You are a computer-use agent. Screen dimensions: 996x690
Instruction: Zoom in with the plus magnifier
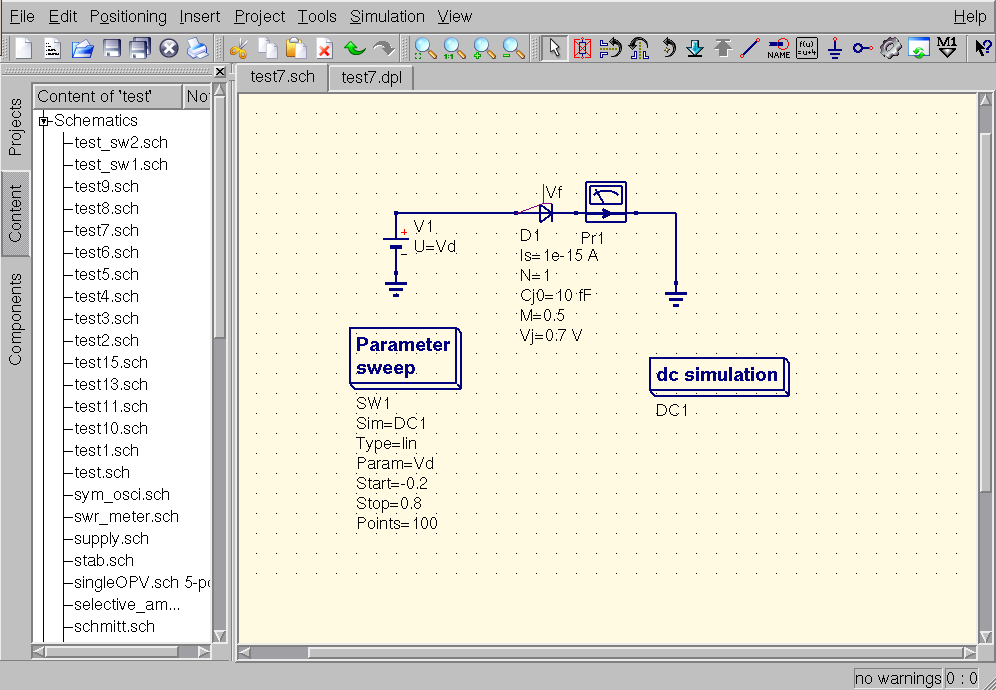pos(484,48)
